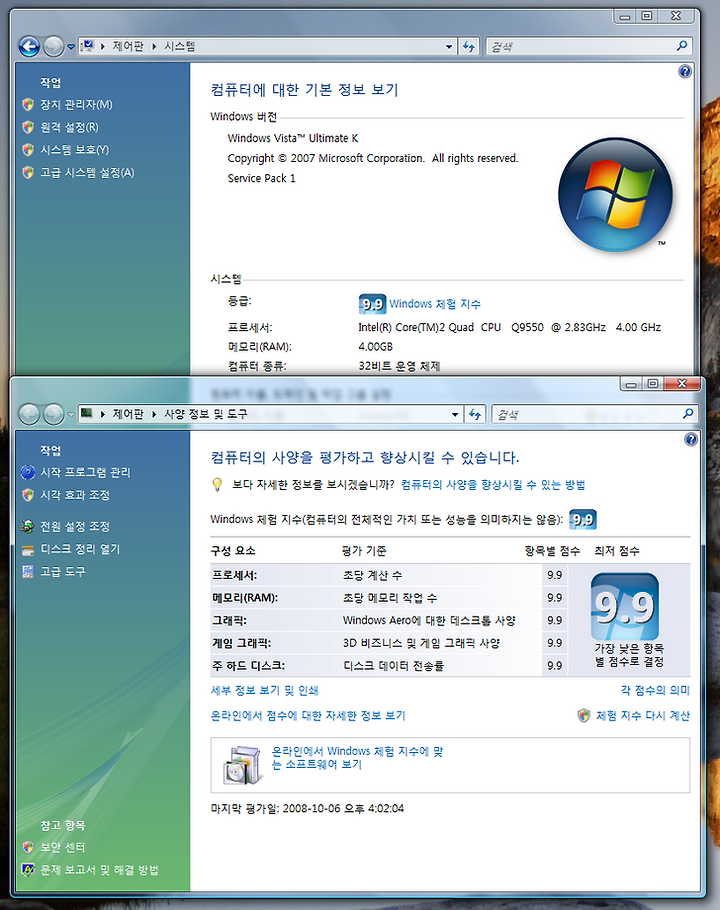720x910 pixels.
Task: Open 시작 프로그램 관리 task
Action: (x=85, y=472)
